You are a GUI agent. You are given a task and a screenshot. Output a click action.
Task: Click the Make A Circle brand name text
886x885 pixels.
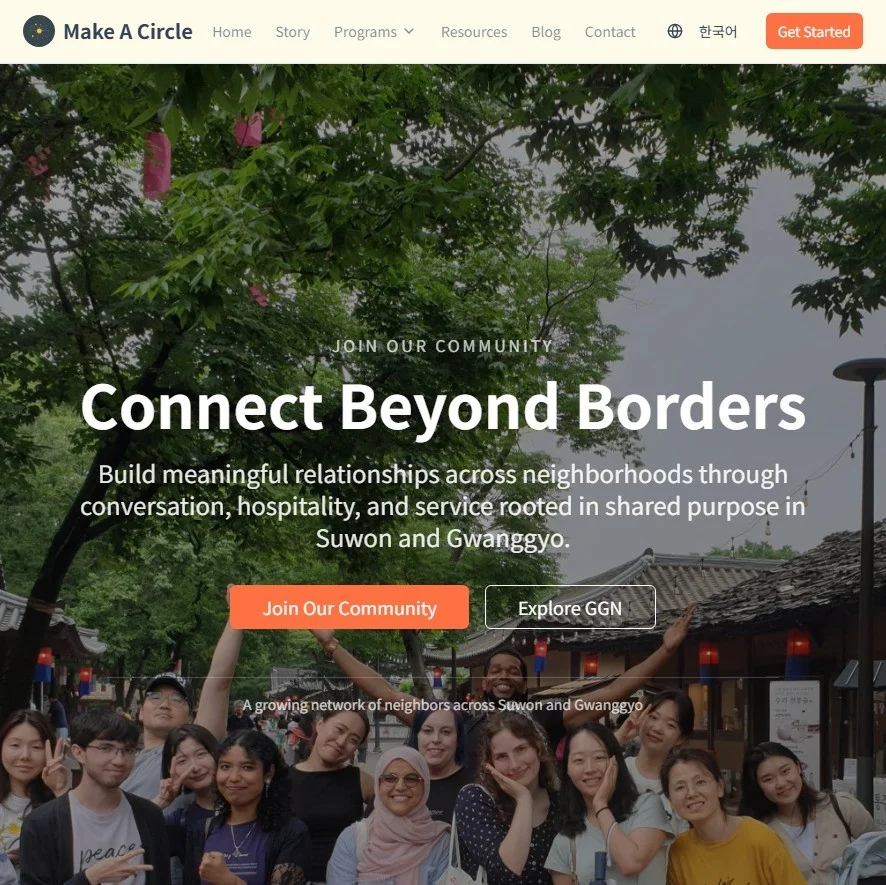(128, 32)
